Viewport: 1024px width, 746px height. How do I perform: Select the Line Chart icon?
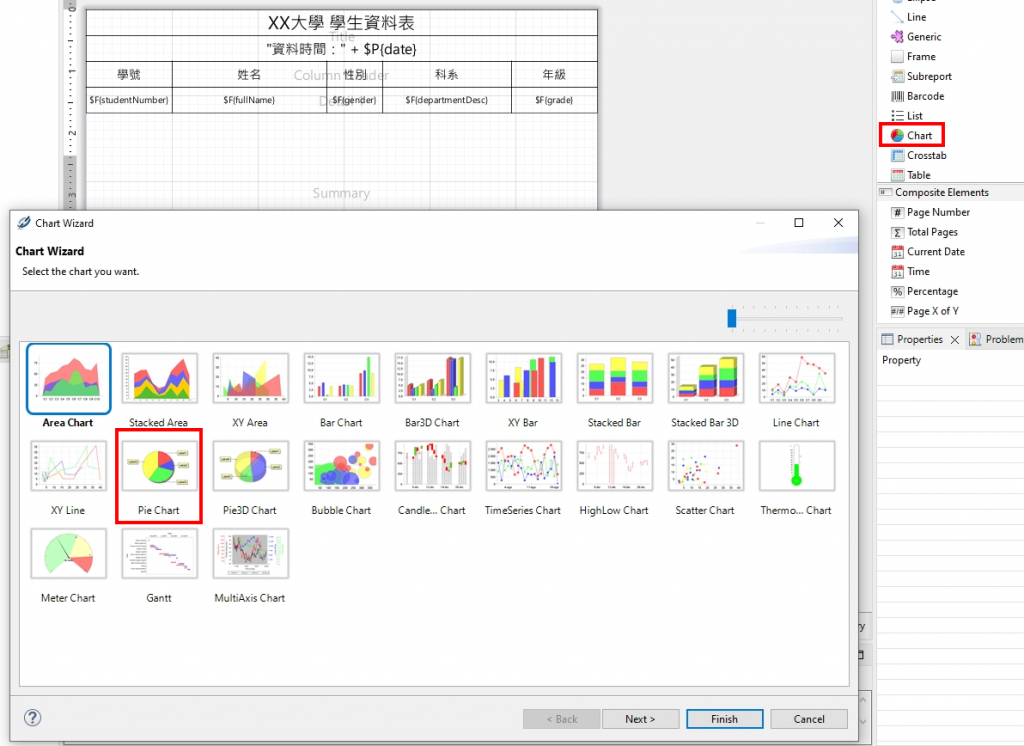pos(797,378)
